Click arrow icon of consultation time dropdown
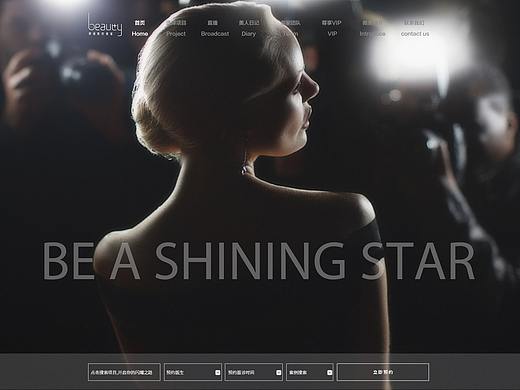 [279, 372]
